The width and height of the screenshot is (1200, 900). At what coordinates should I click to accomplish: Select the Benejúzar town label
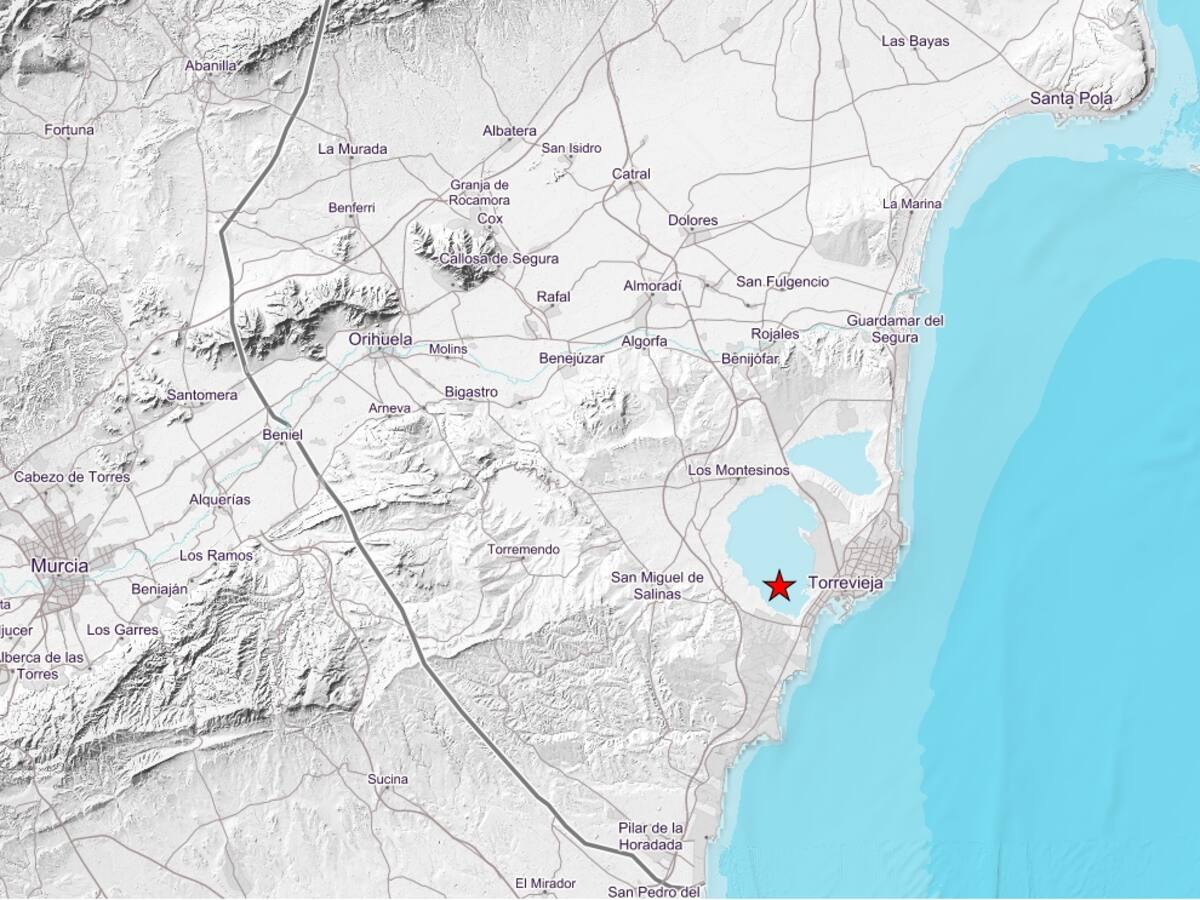point(573,358)
